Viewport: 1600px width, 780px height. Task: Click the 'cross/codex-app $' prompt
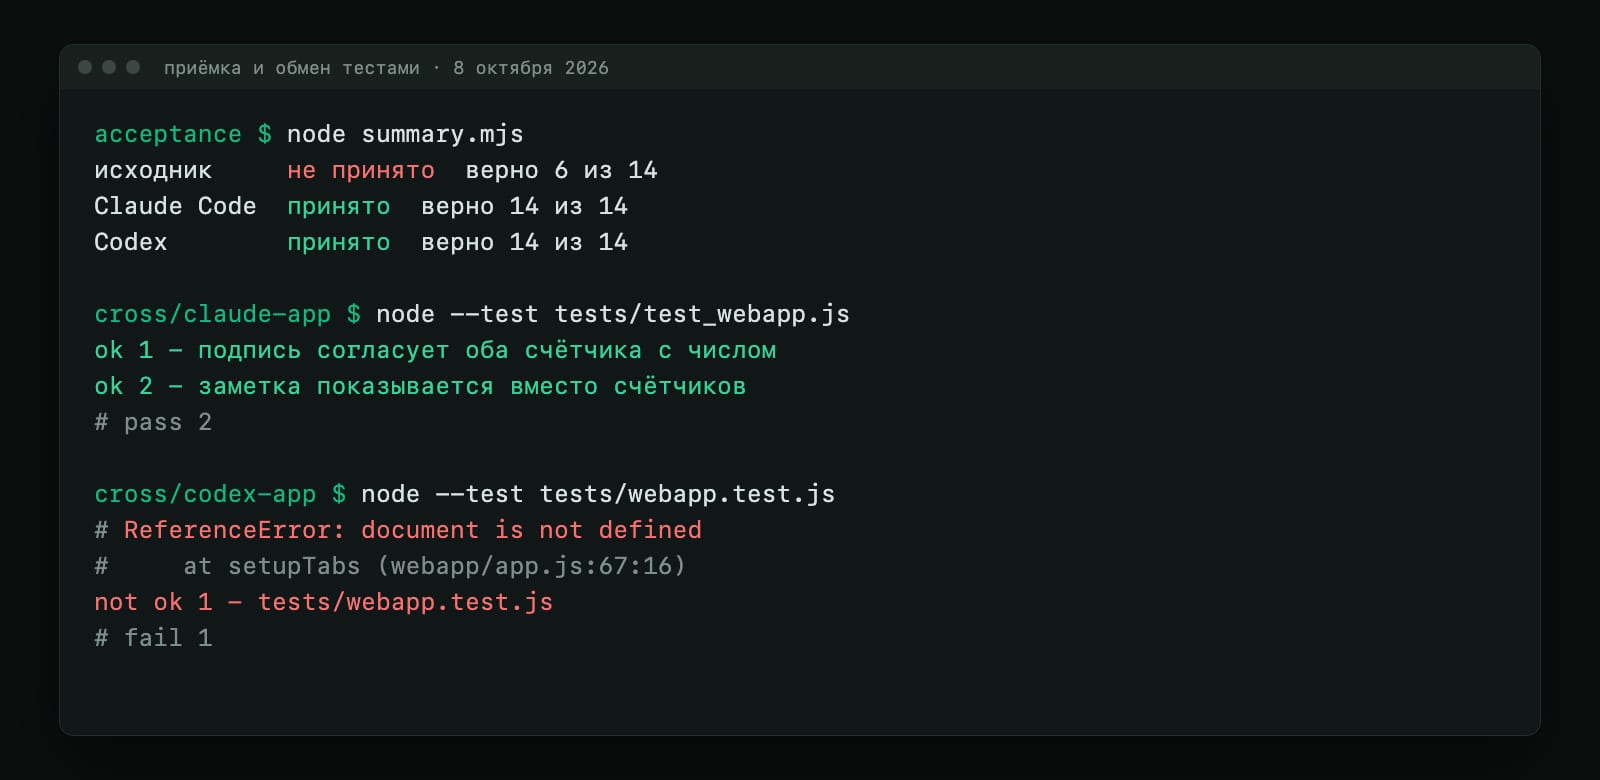pos(220,494)
